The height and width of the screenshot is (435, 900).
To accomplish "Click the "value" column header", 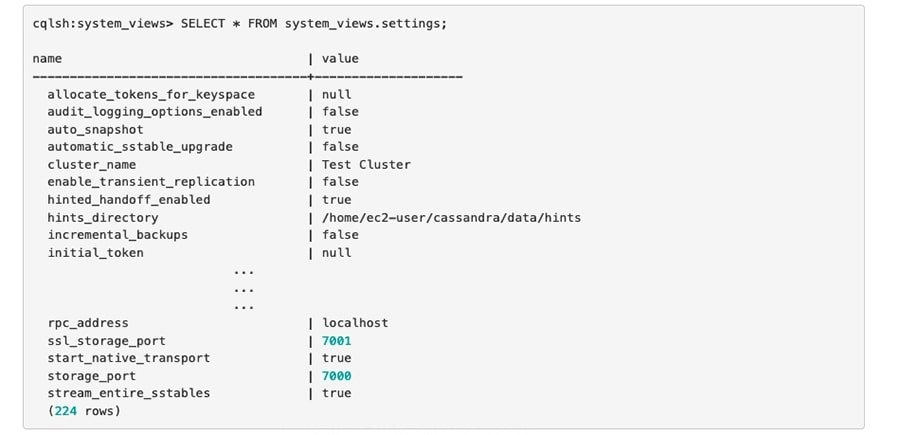I will point(340,59).
